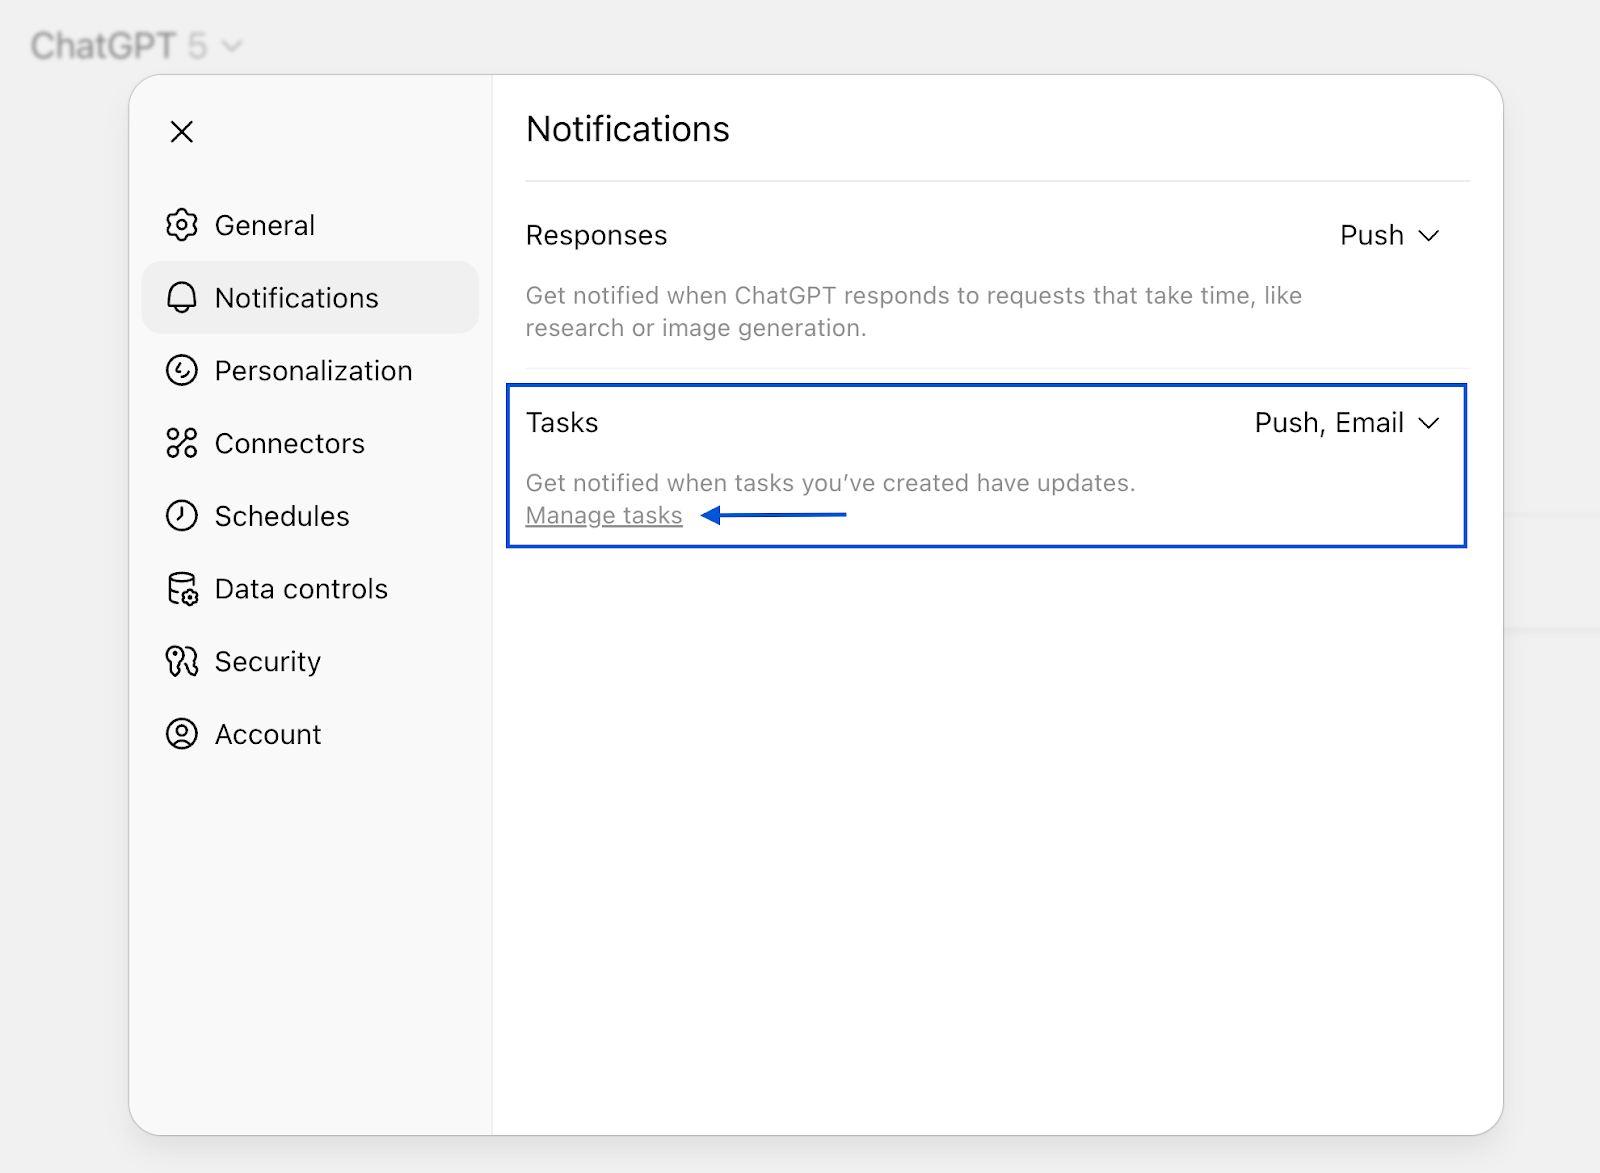Open the Tasks Push, Email dropdown
Image resolution: width=1600 pixels, height=1173 pixels.
point(1347,423)
